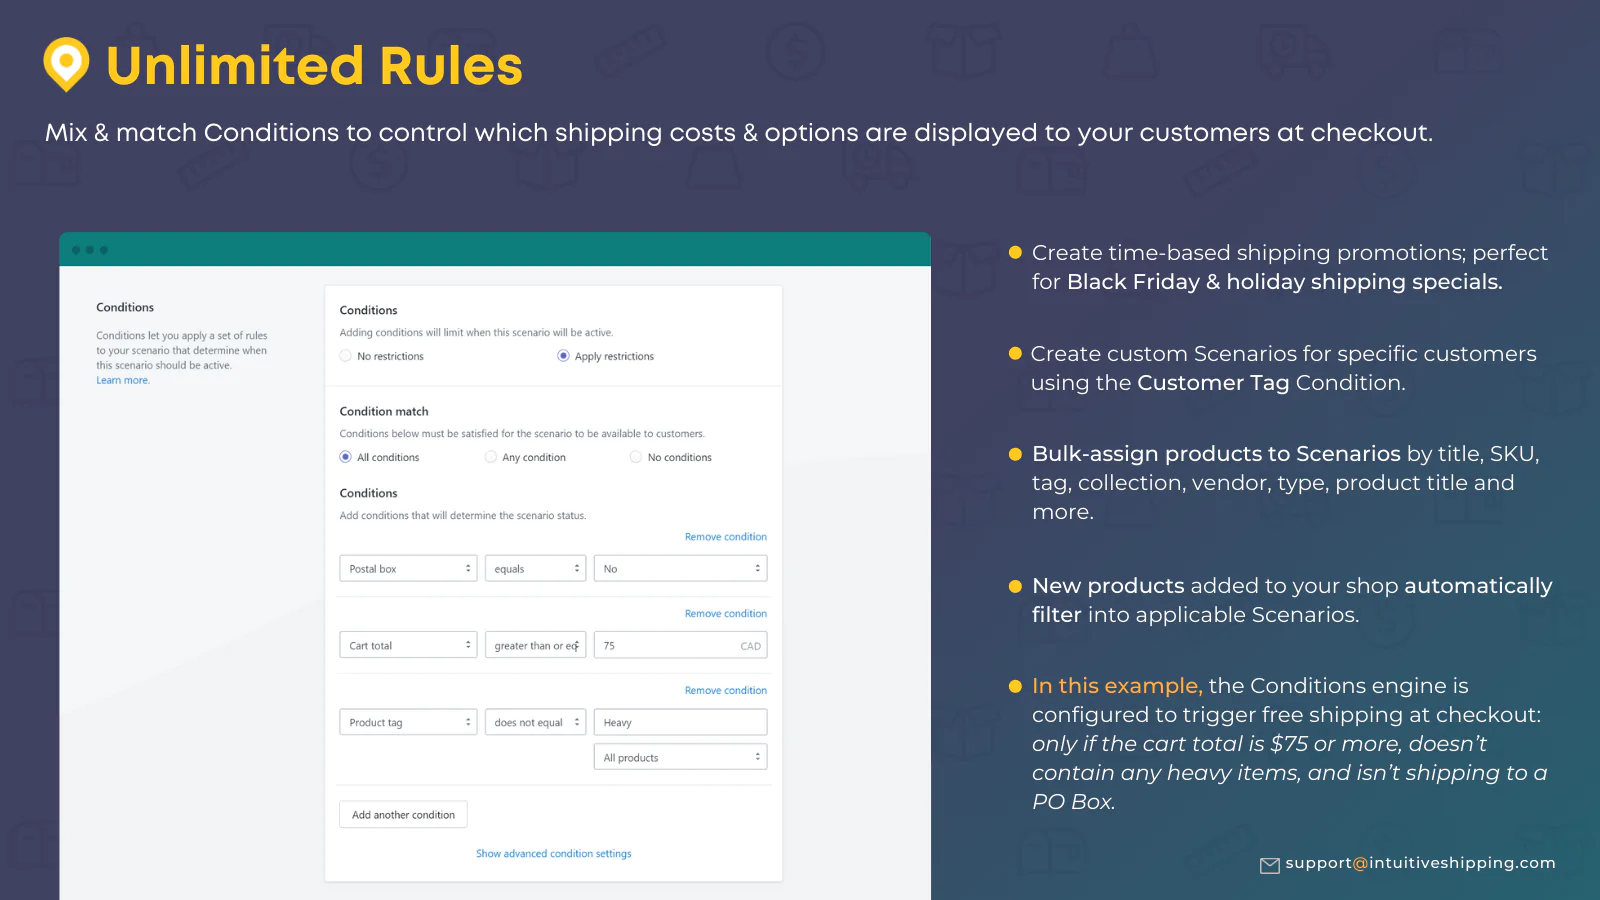
Task: Click the Bulk-assign products to Scenarios text
Action: (x=1216, y=454)
